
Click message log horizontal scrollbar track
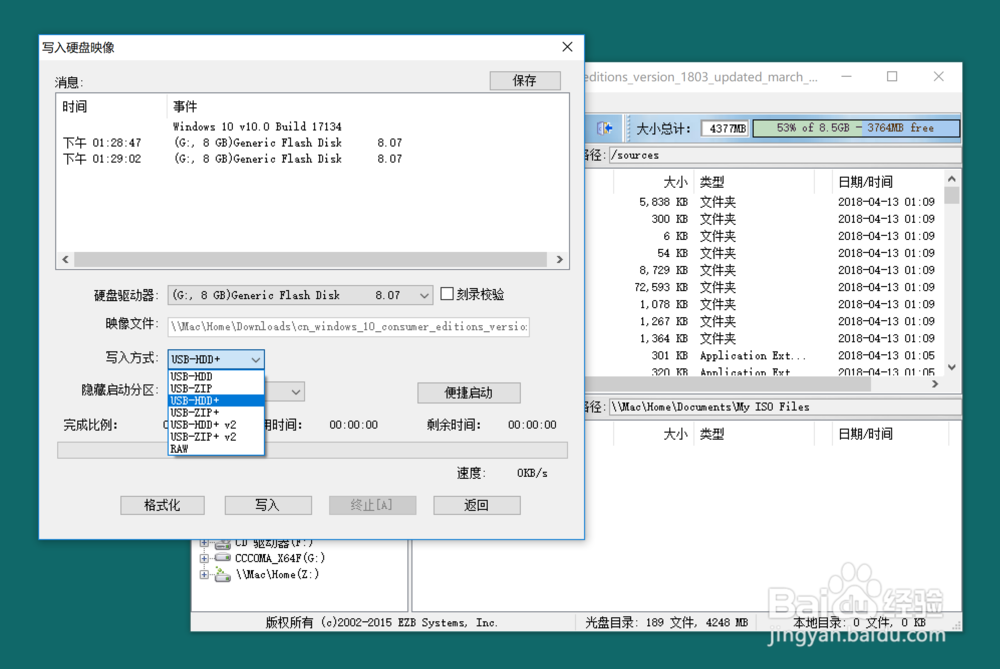coord(311,260)
